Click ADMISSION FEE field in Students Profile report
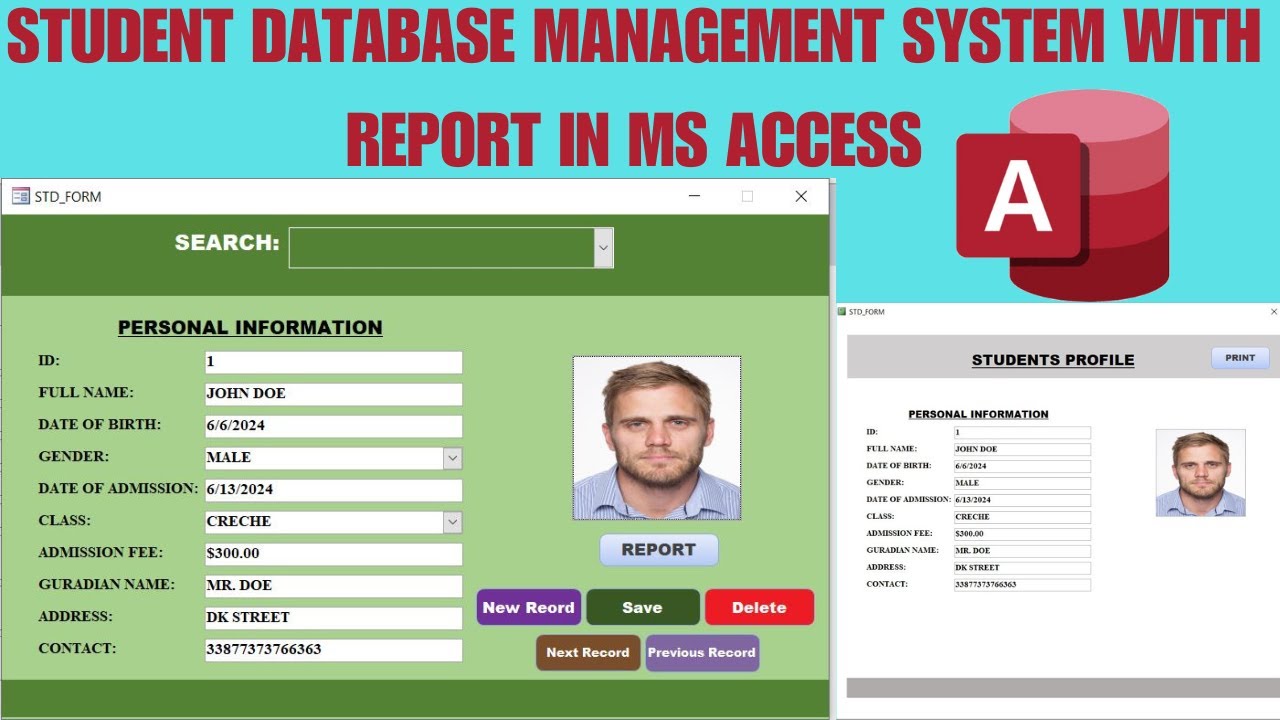Image resolution: width=1280 pixels, height=720 pixels. click(1022, 534)
